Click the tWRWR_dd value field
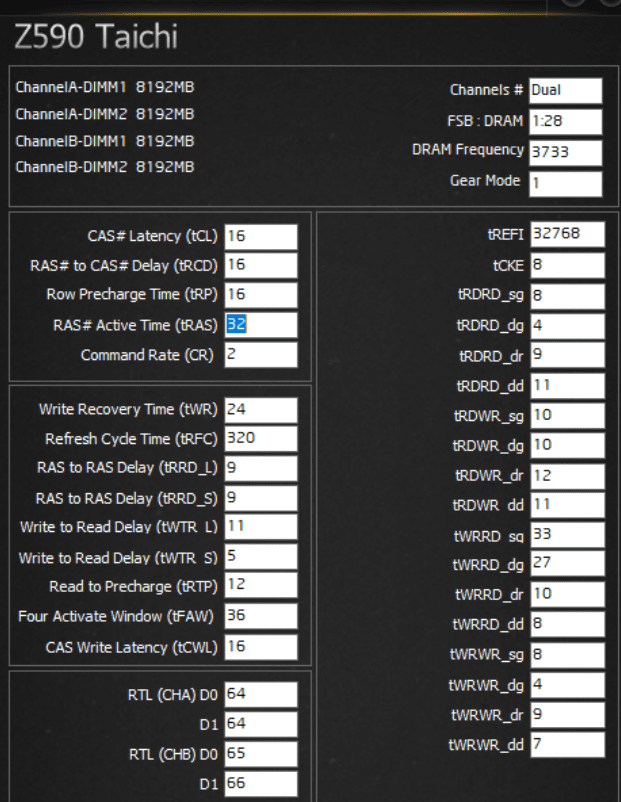Image resolution: width=621 pixels, height=802 pixels. pyautogui.click(x=567, y=744)
